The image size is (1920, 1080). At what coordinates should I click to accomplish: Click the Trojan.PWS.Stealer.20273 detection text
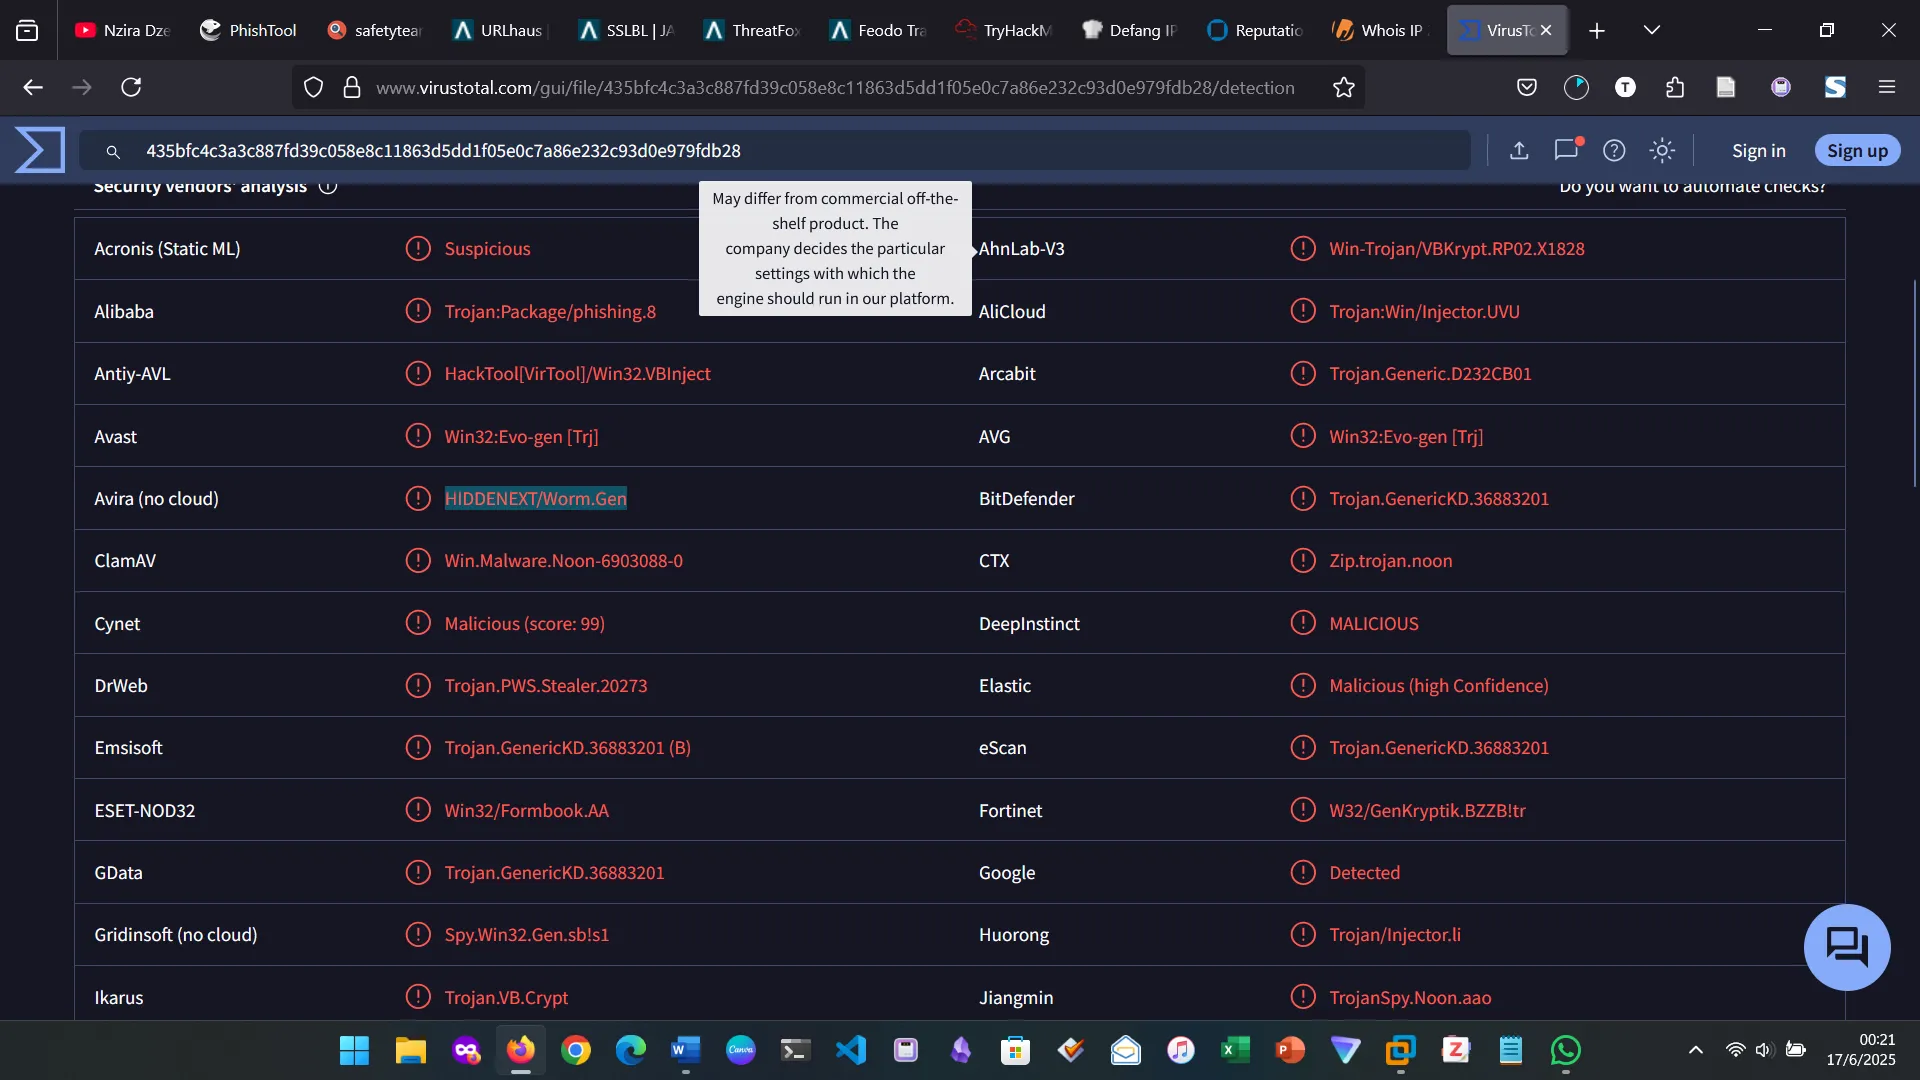tap(546, 685)
